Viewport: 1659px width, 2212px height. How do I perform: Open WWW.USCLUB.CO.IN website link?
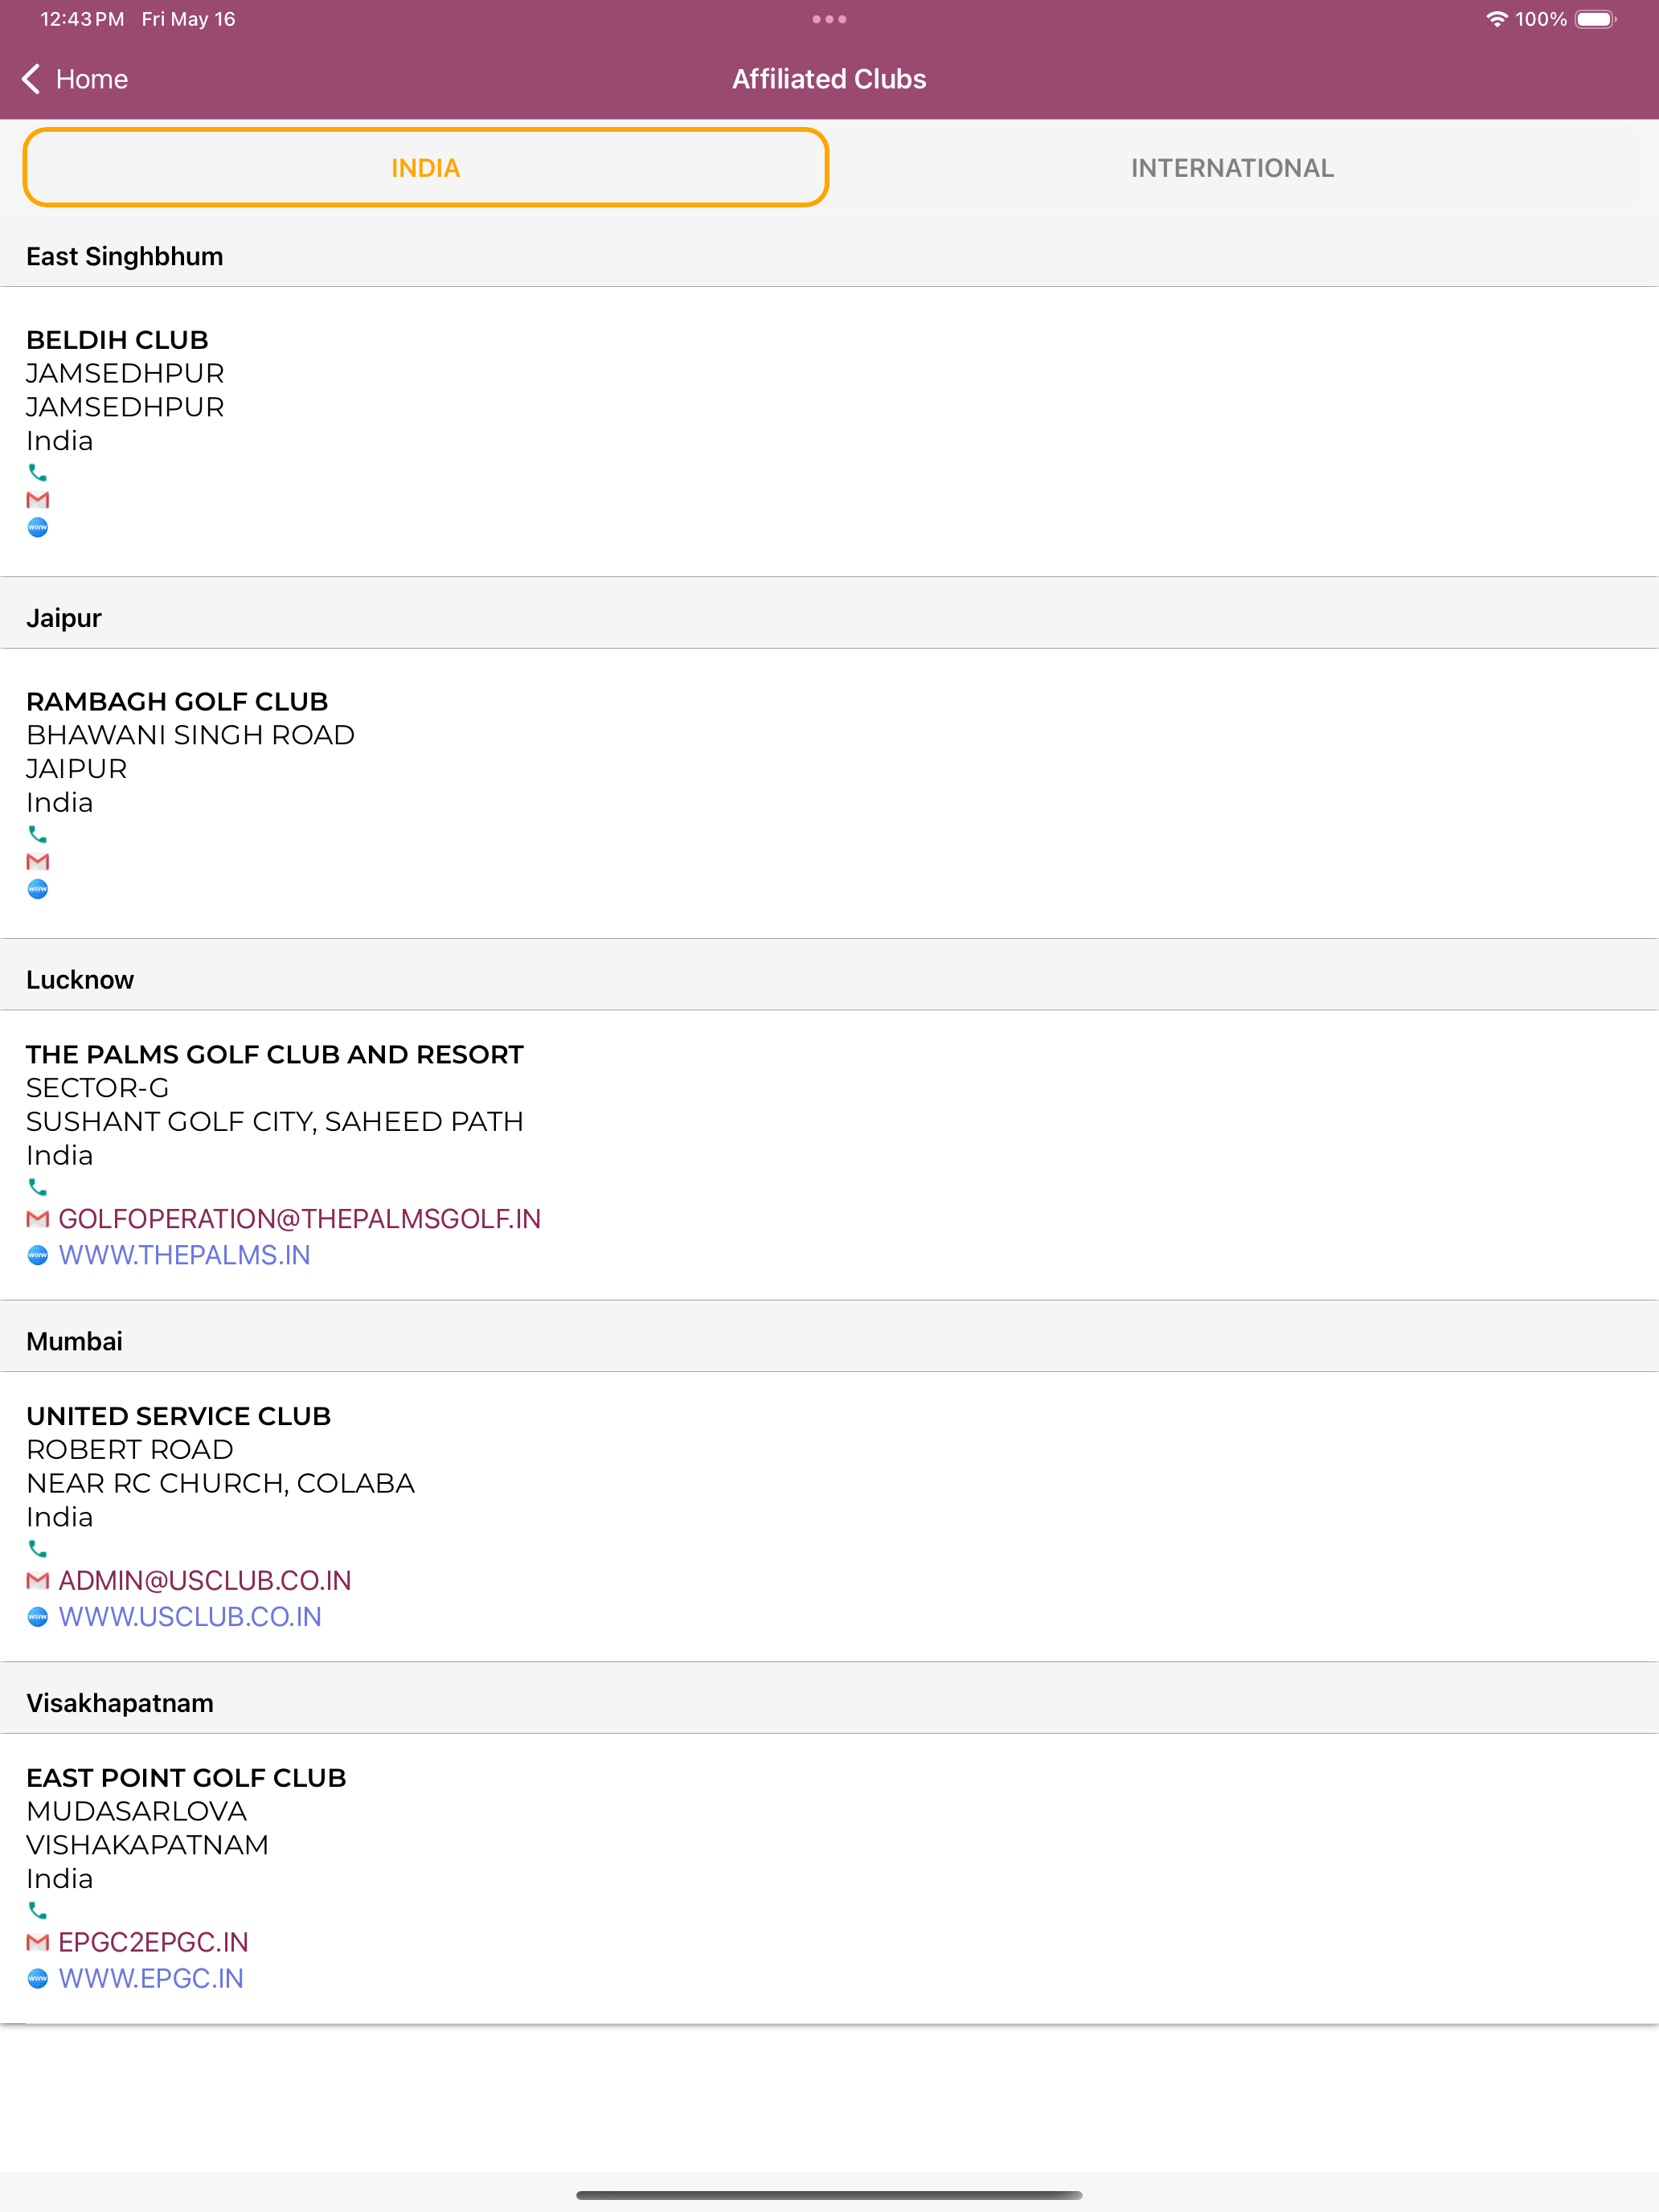tap(190, 1617)
